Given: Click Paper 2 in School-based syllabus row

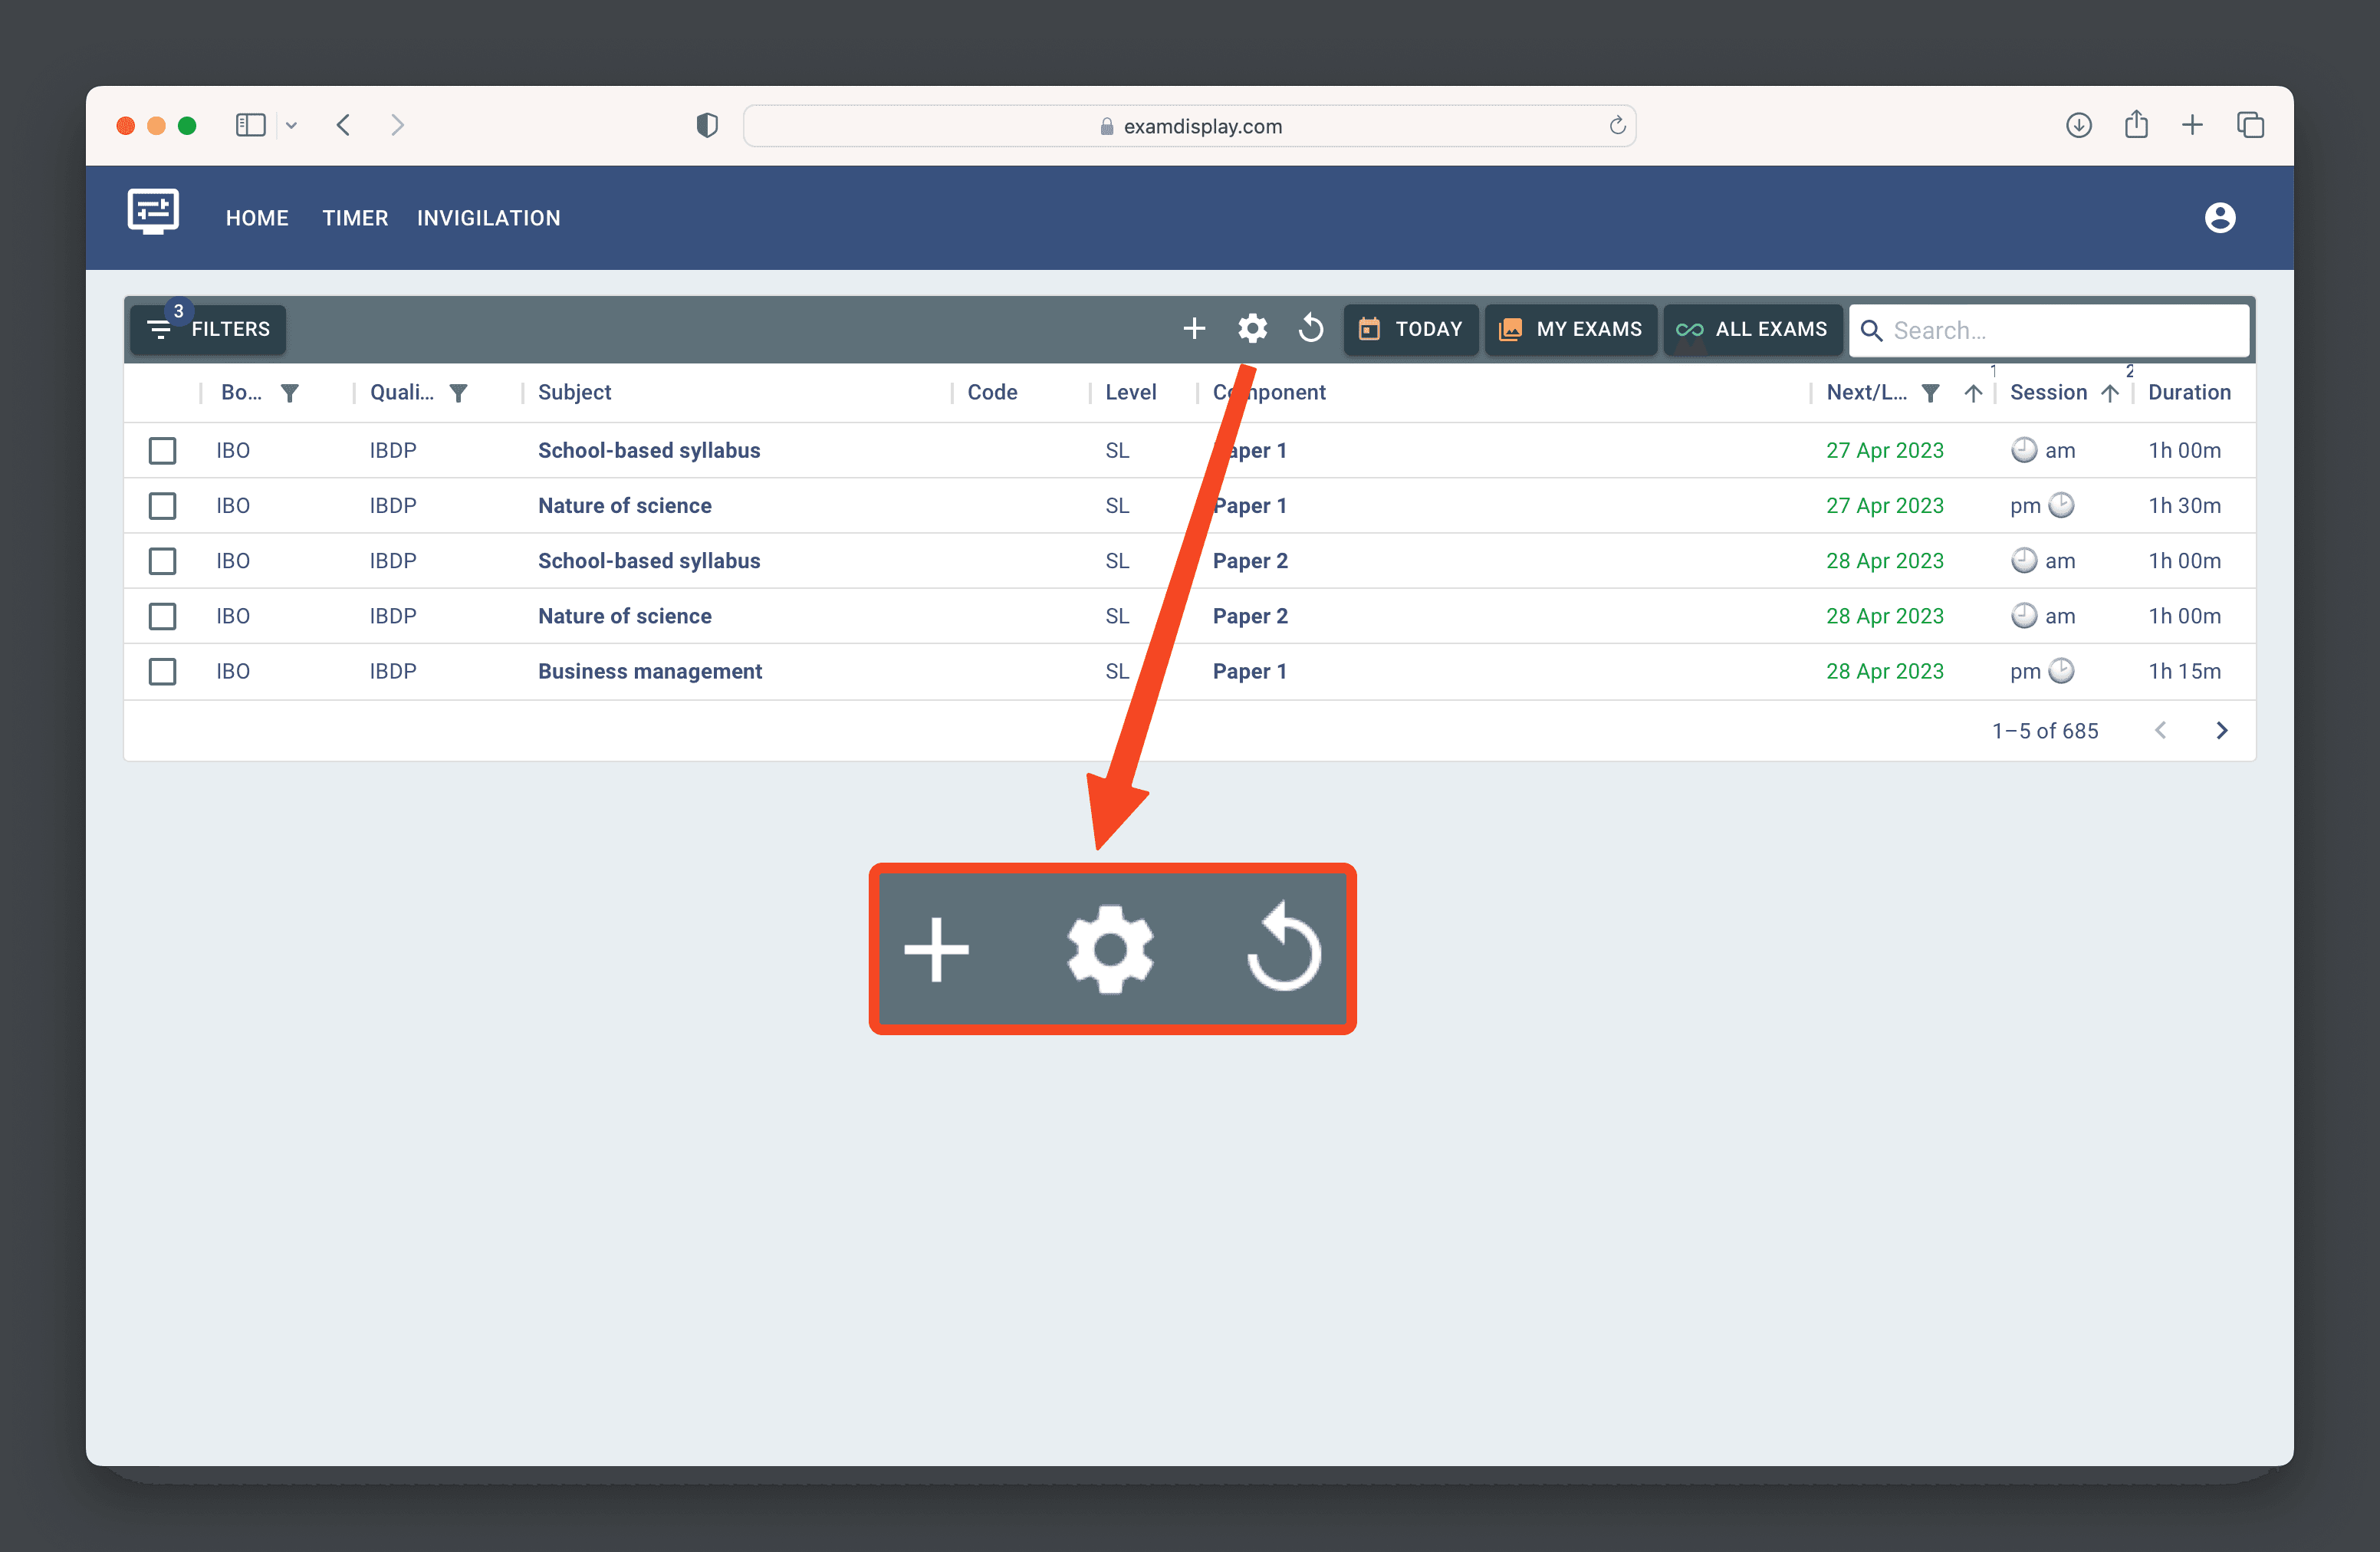Looking at the screenshot, I should pyautogui.click(x=1250, y=561).
